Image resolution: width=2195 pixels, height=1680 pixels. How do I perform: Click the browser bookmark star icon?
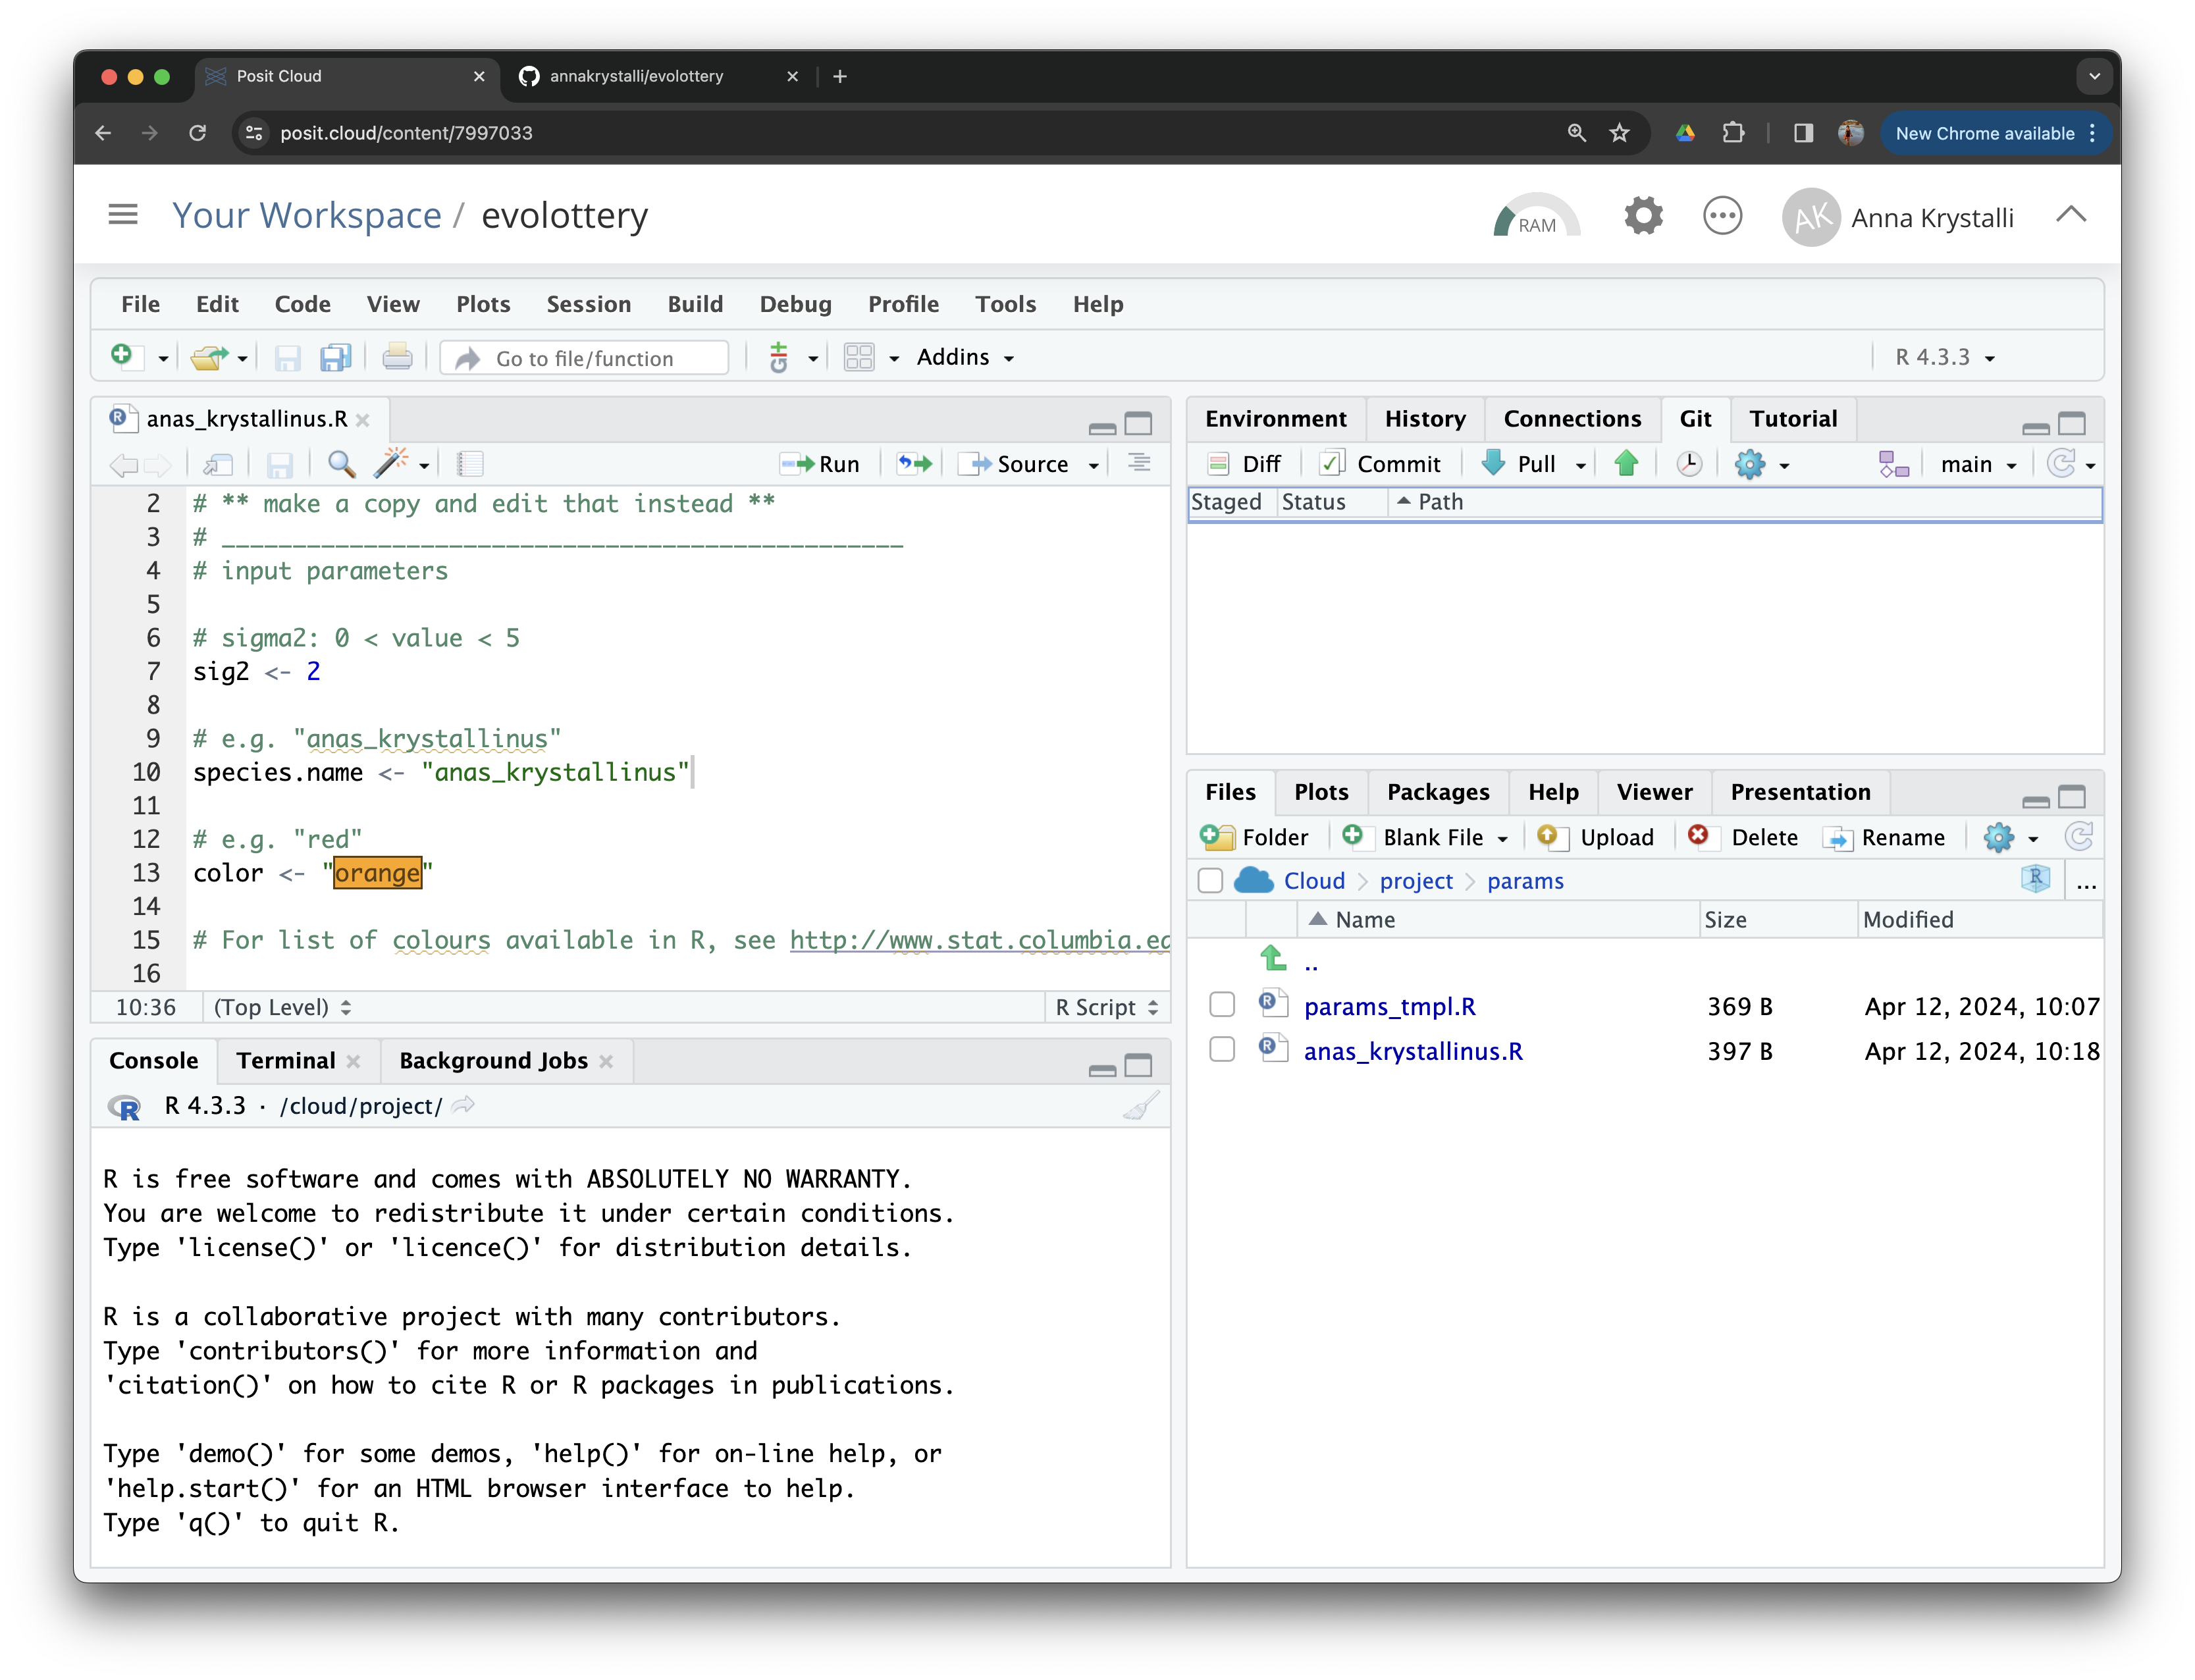click(1619, 133)
